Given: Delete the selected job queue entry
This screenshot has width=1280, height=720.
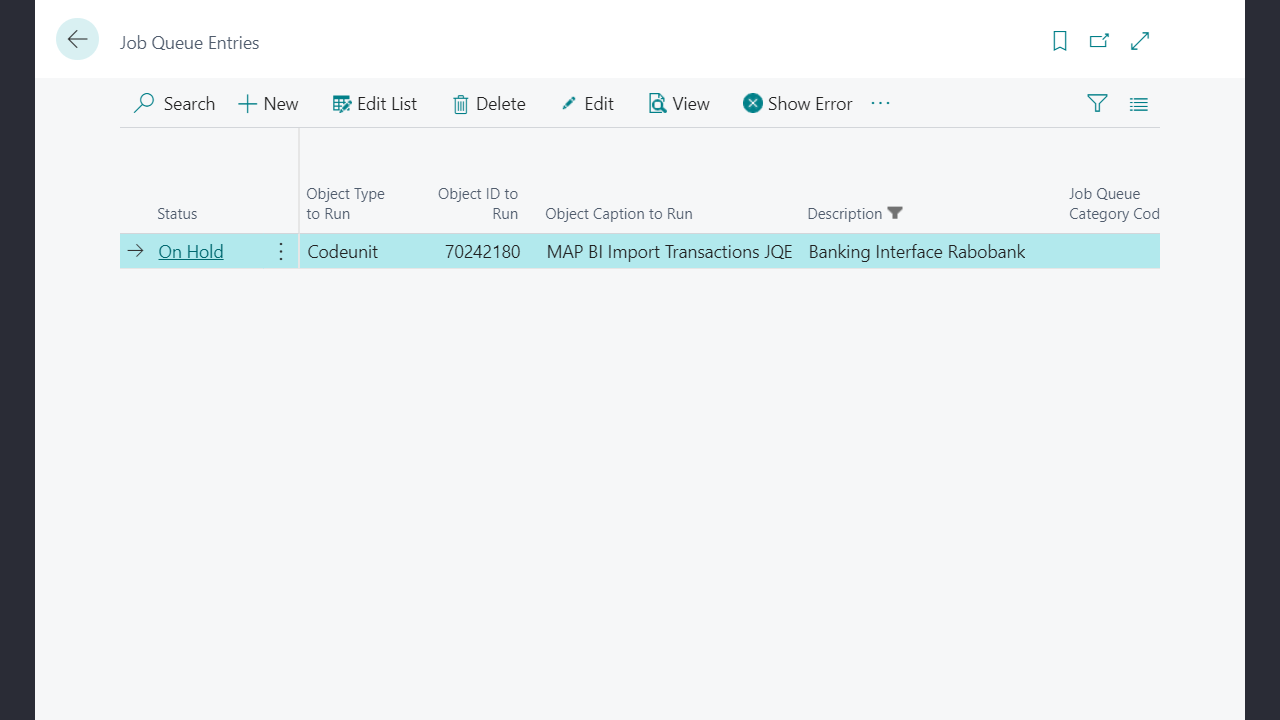Looking at the screenshot, I should point(489,104).
